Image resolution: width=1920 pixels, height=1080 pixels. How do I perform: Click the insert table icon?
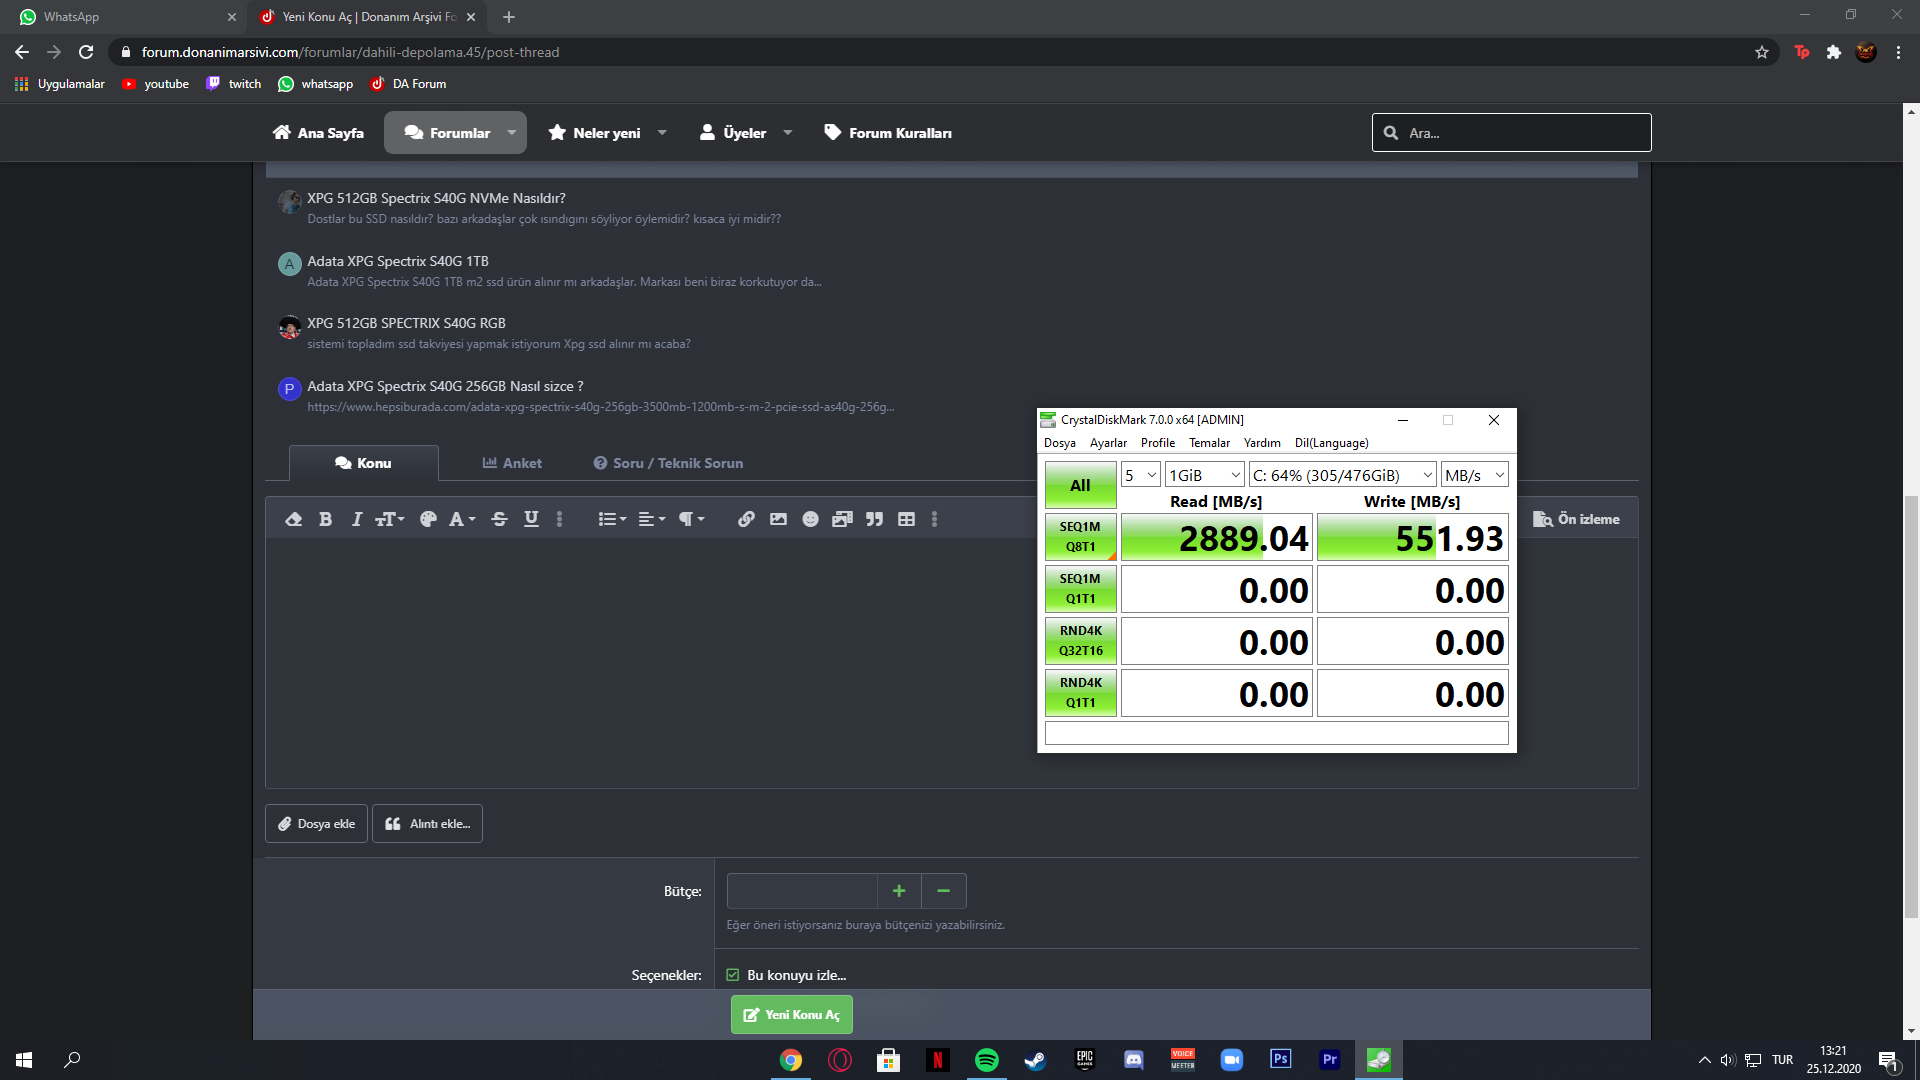[906, 519]
